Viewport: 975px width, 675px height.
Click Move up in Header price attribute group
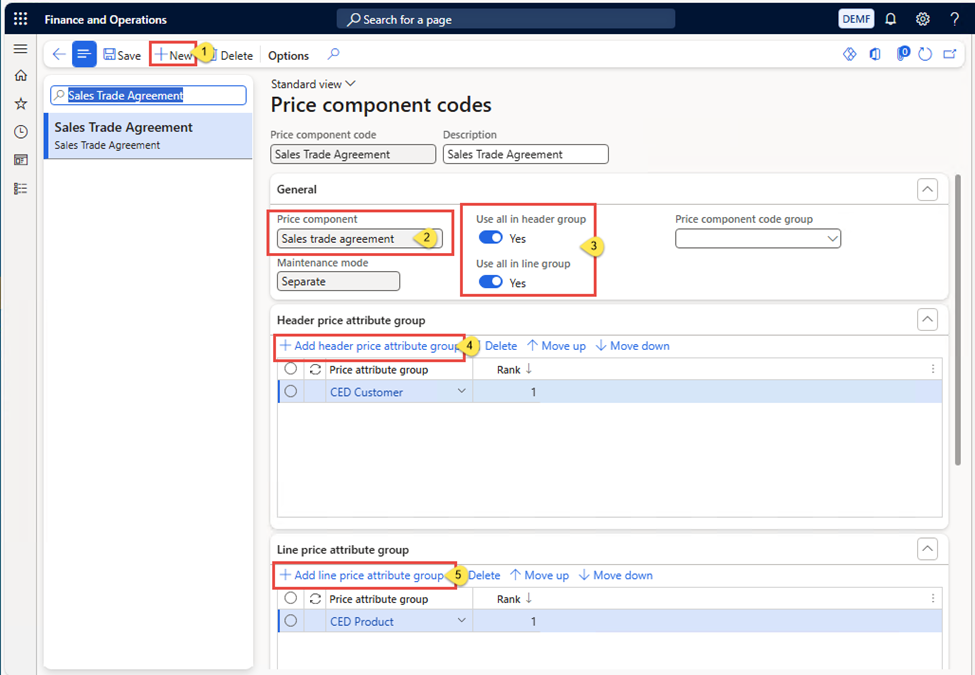point(557,346)
